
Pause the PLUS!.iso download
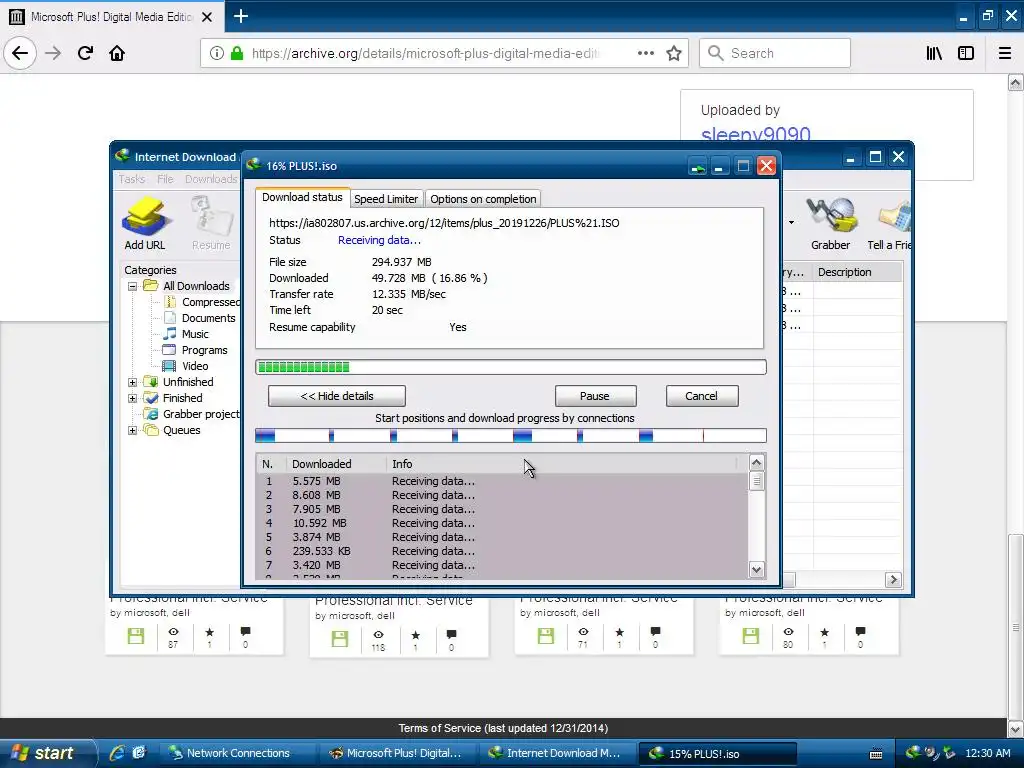[x=595, y=396]
